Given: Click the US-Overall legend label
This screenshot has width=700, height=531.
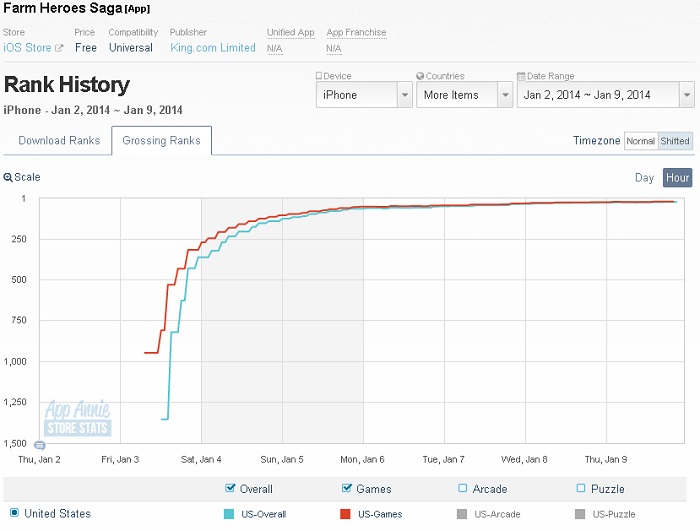Looking at the screenshot, I should [x=263, y=514].
